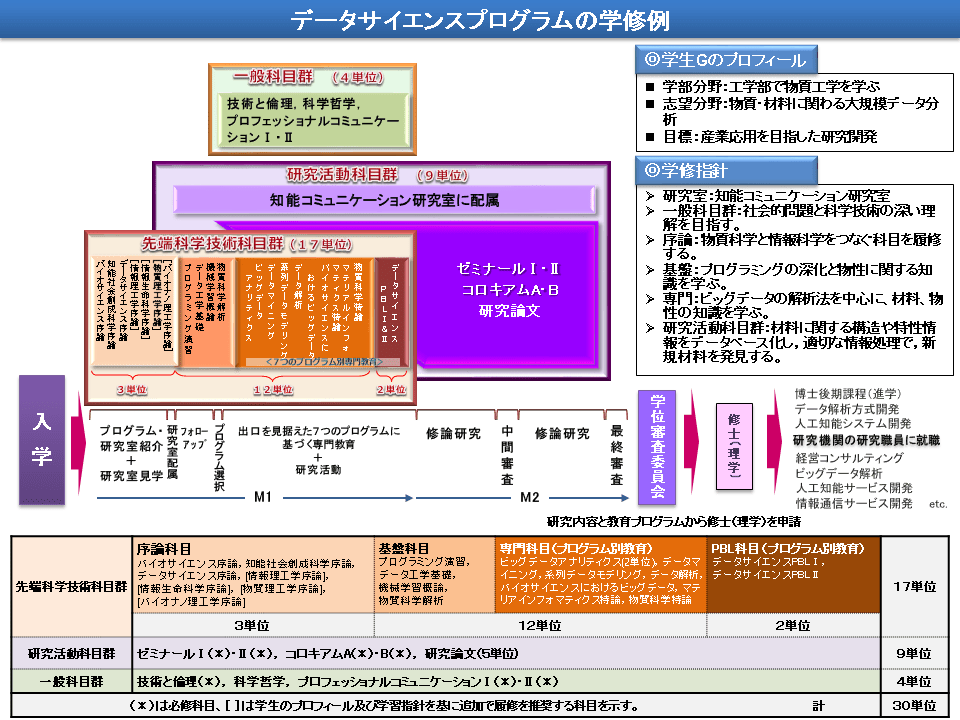Viewport: 960px width, 720px height.
Task: Select the 研究活動科目群 (9単位) heading
Action: point(377,175)
